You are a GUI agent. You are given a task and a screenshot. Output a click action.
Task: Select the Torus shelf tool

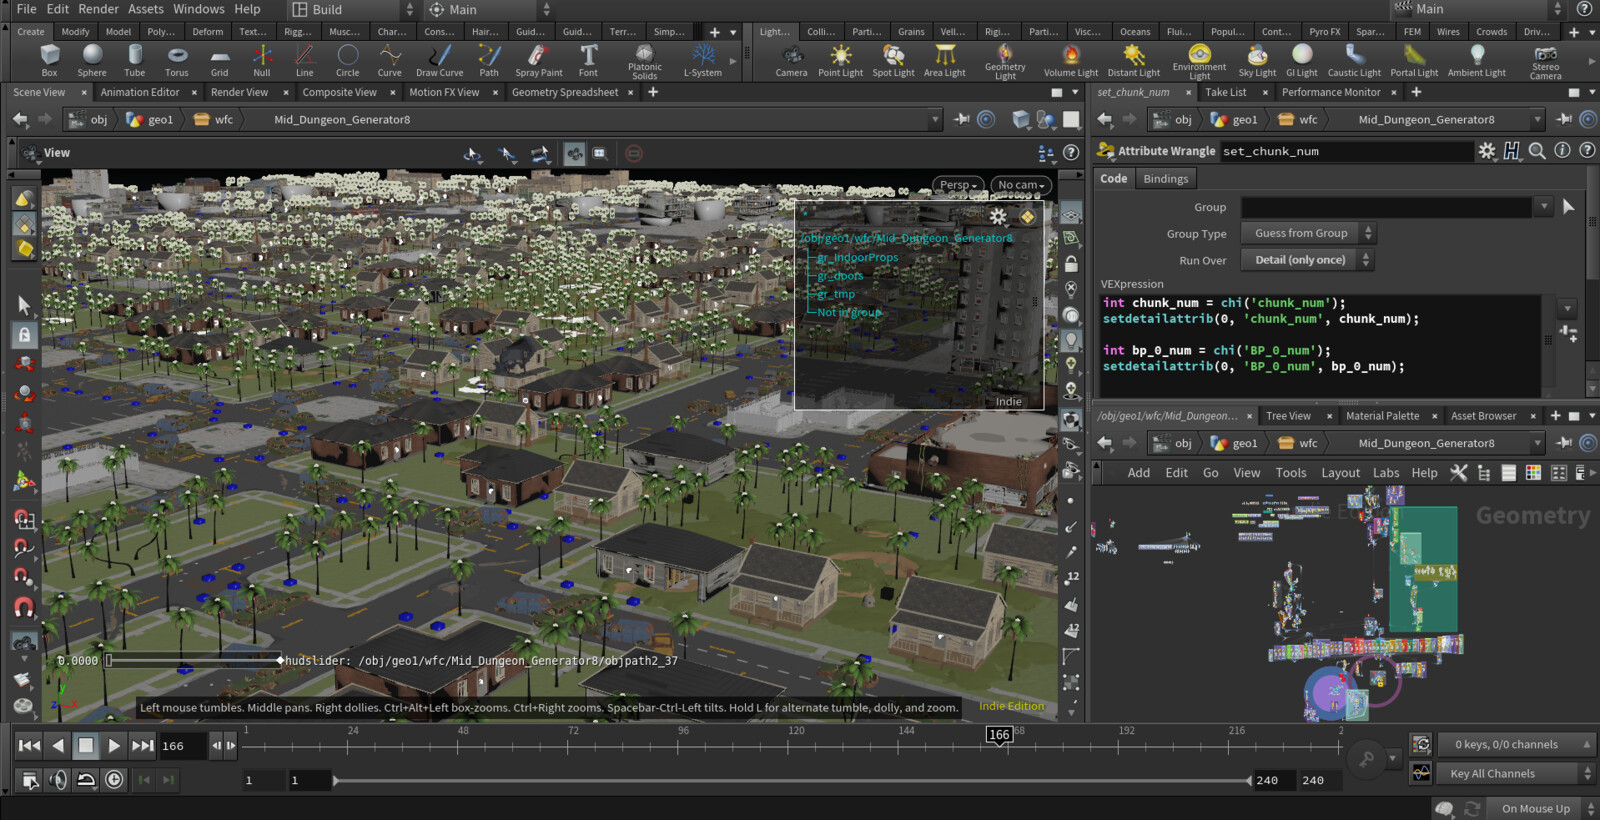pyautogui.click(x=177, y=60)
